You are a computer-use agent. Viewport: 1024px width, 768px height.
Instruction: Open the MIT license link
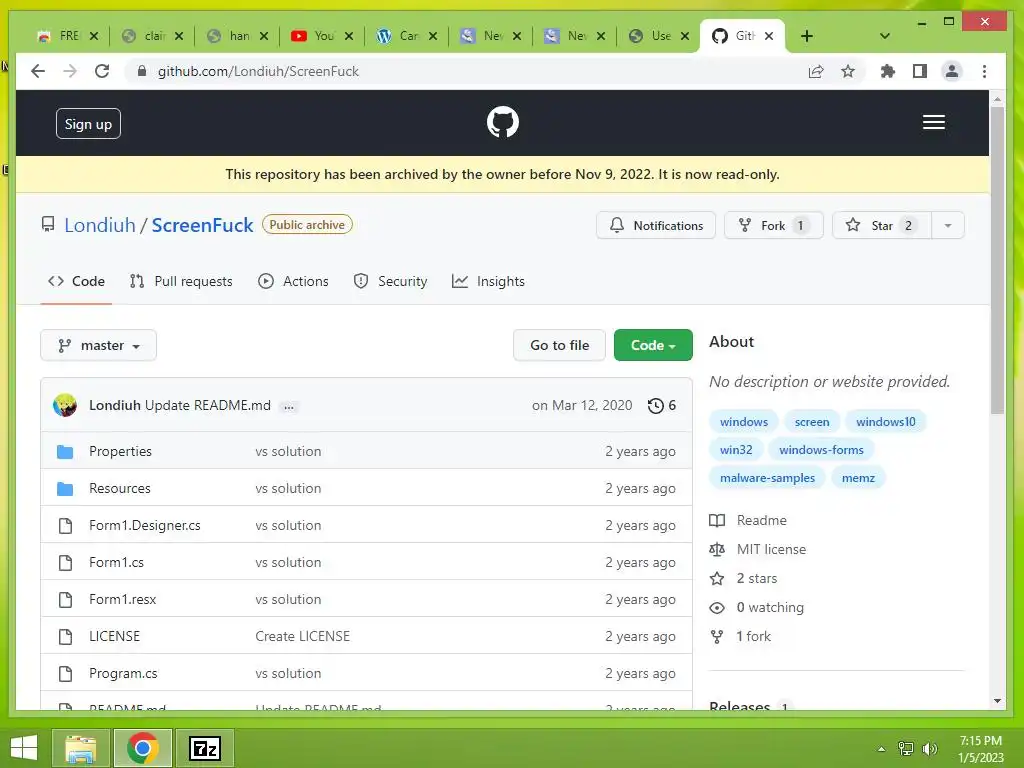coord(771,550)
